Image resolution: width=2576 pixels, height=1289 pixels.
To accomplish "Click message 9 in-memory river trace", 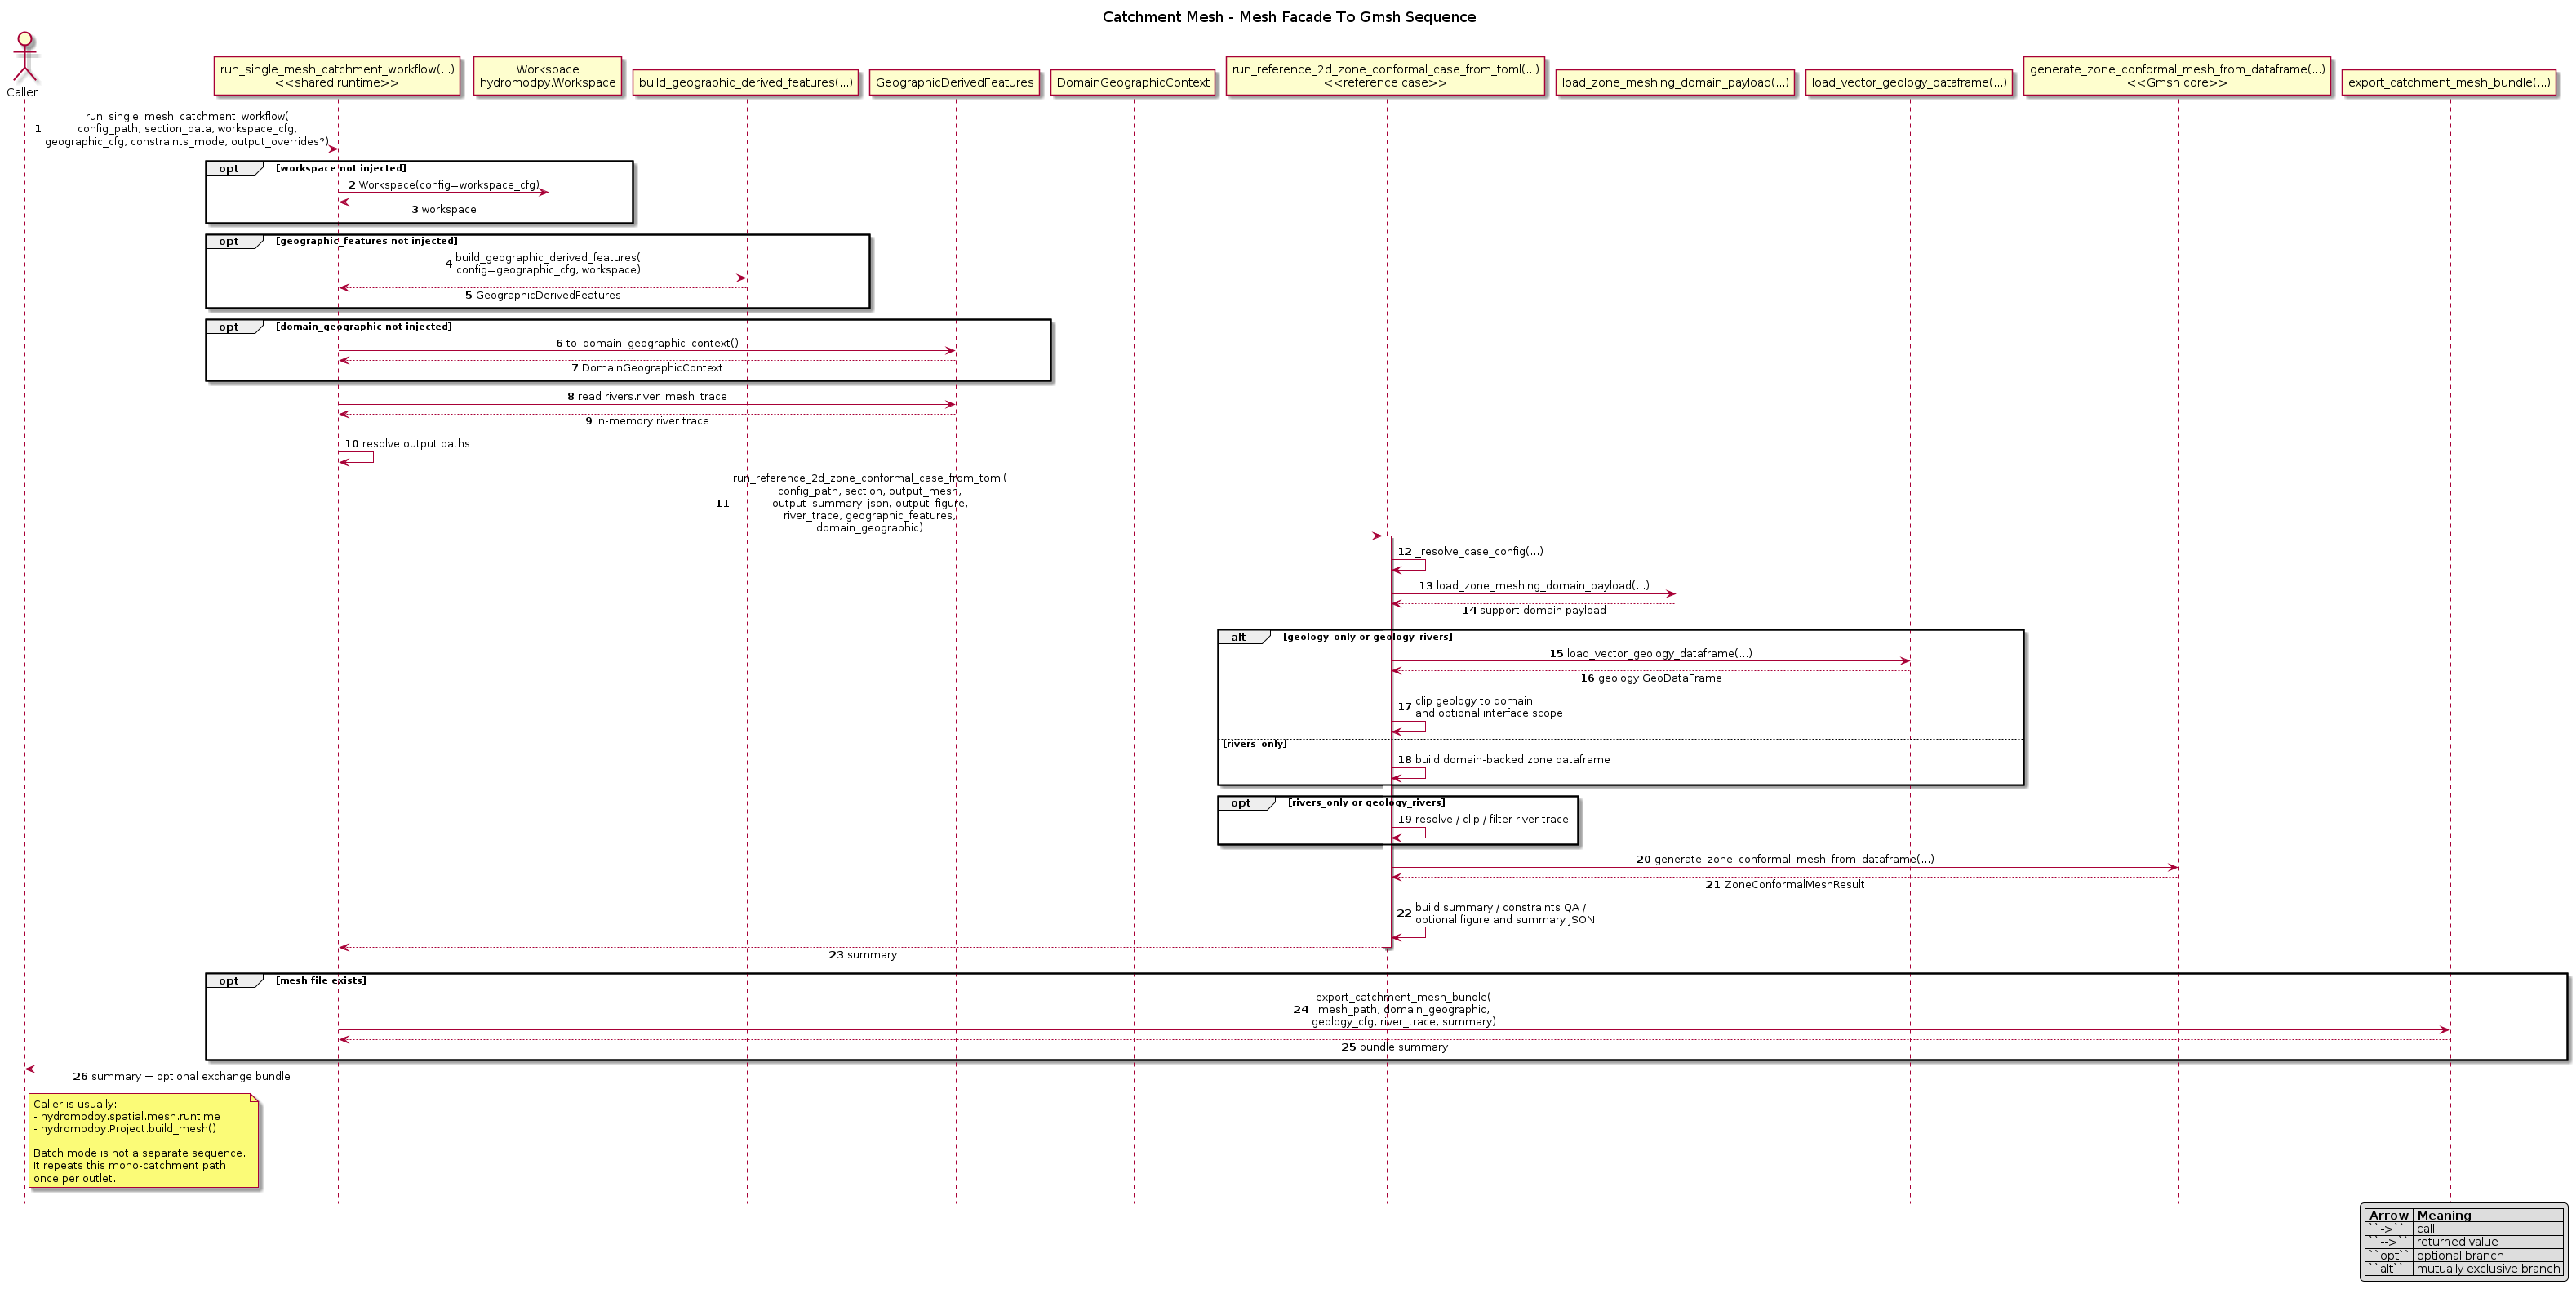I will (647, 422).
